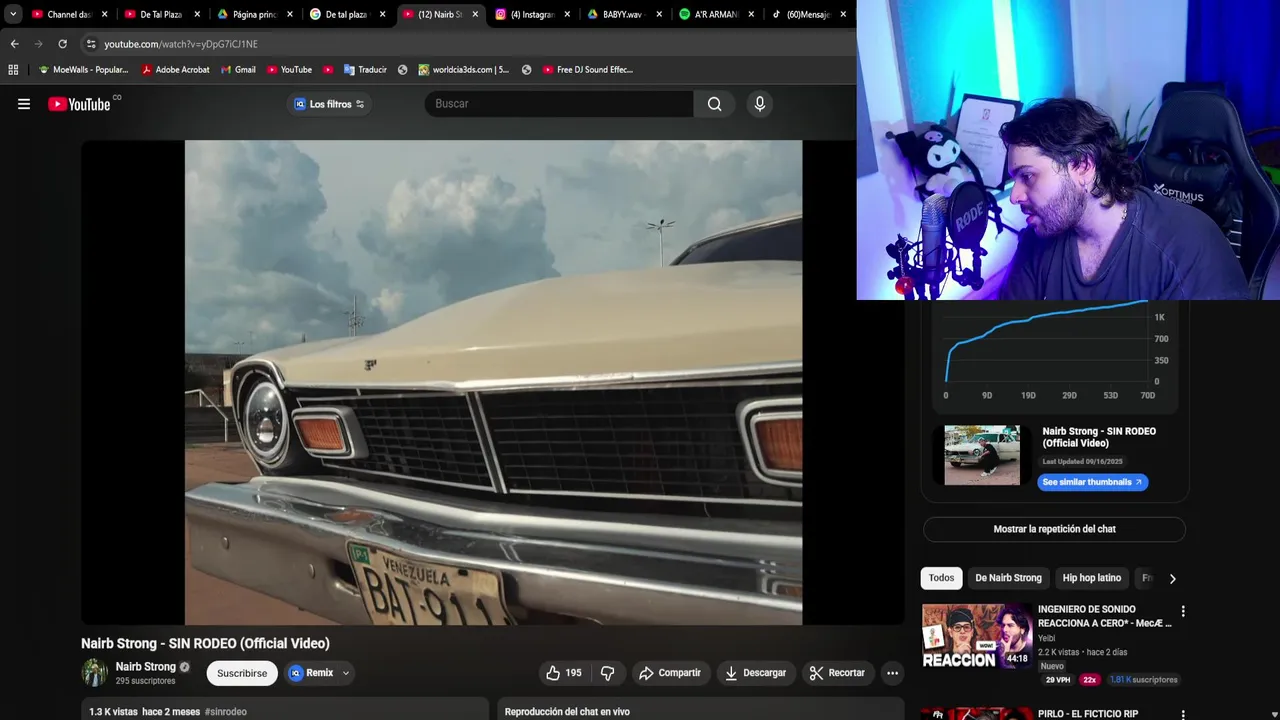Viewport: 1280px width, 720px height.
Task: Switch to (4) Instagram tab
Action: tap(531, 15)
